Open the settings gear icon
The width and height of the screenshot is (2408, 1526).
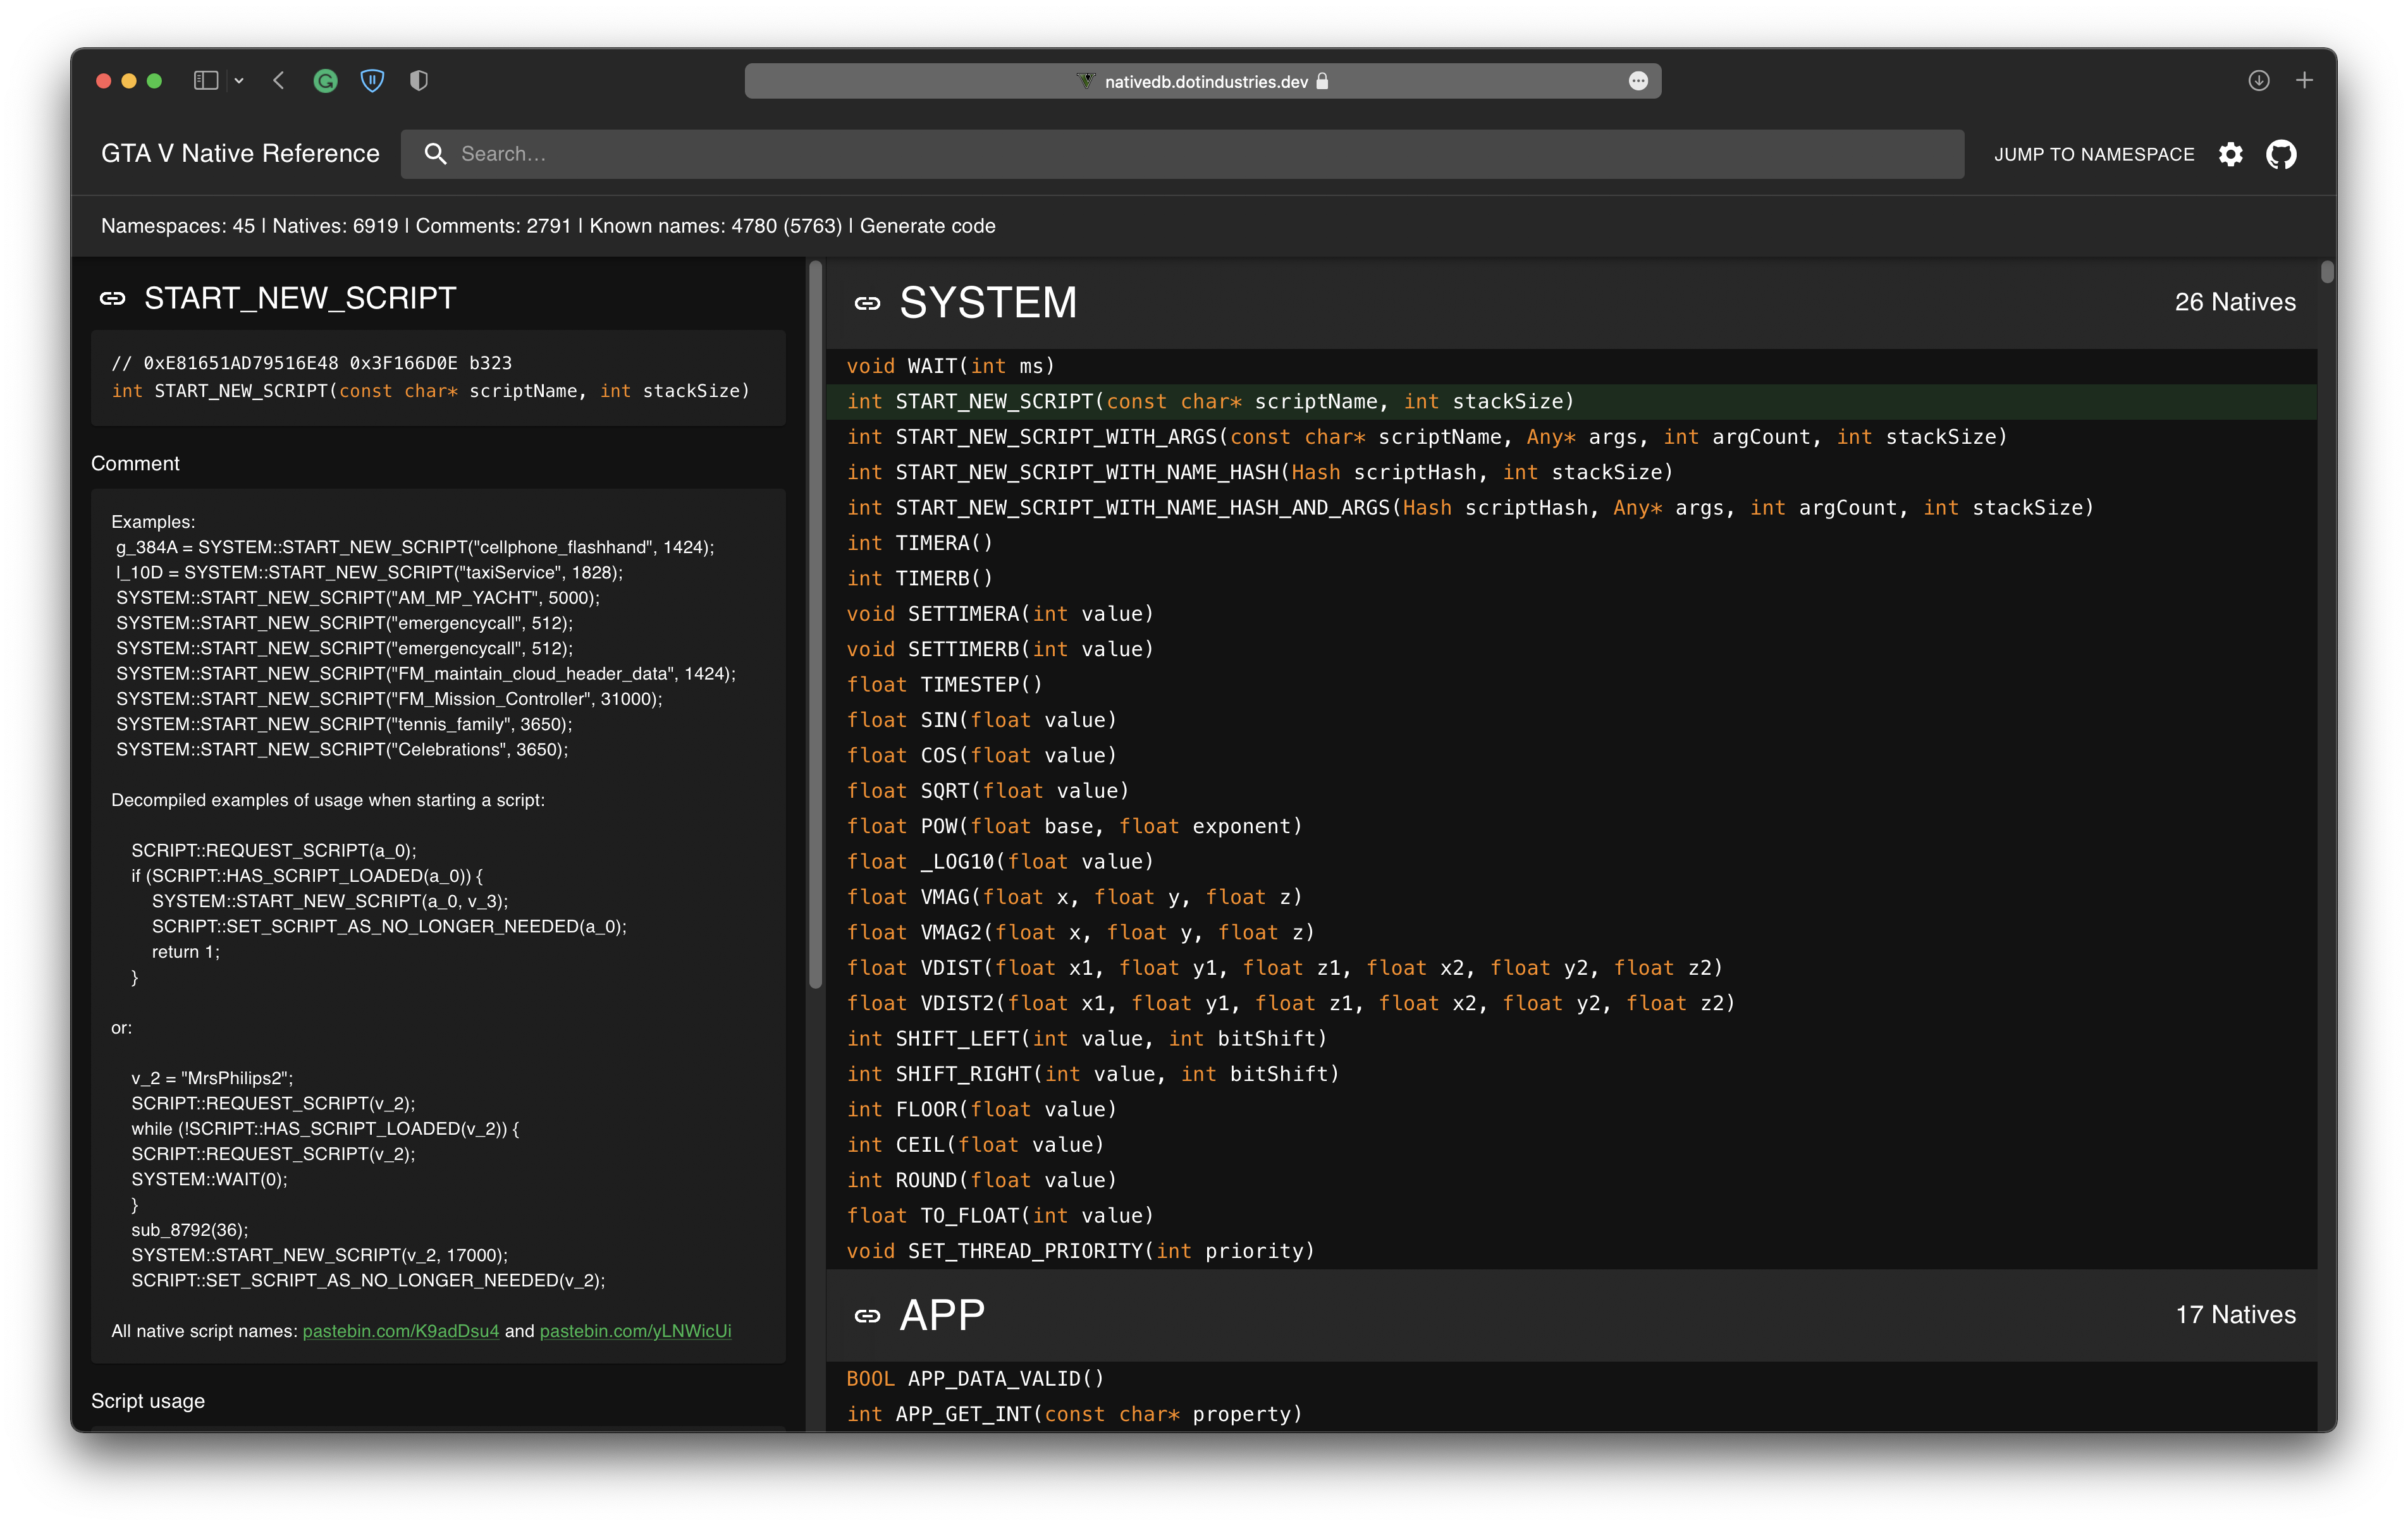click(x=2230, y=154)
